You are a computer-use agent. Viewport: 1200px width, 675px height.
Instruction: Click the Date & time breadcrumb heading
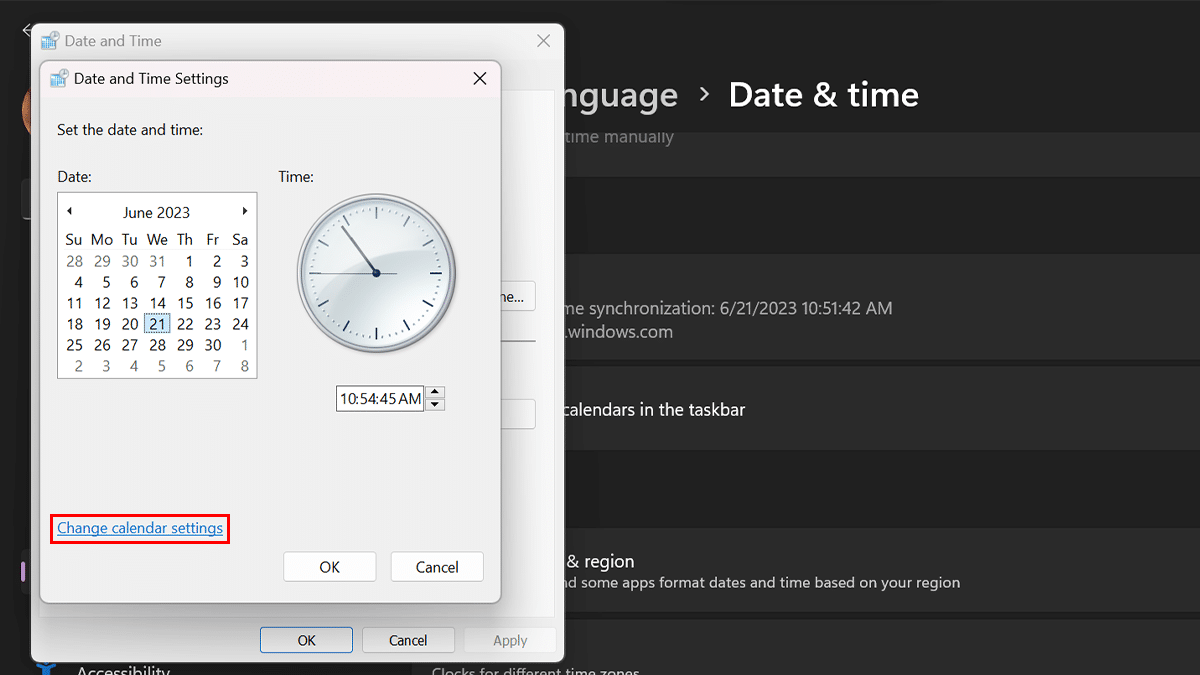click(824, 95)
